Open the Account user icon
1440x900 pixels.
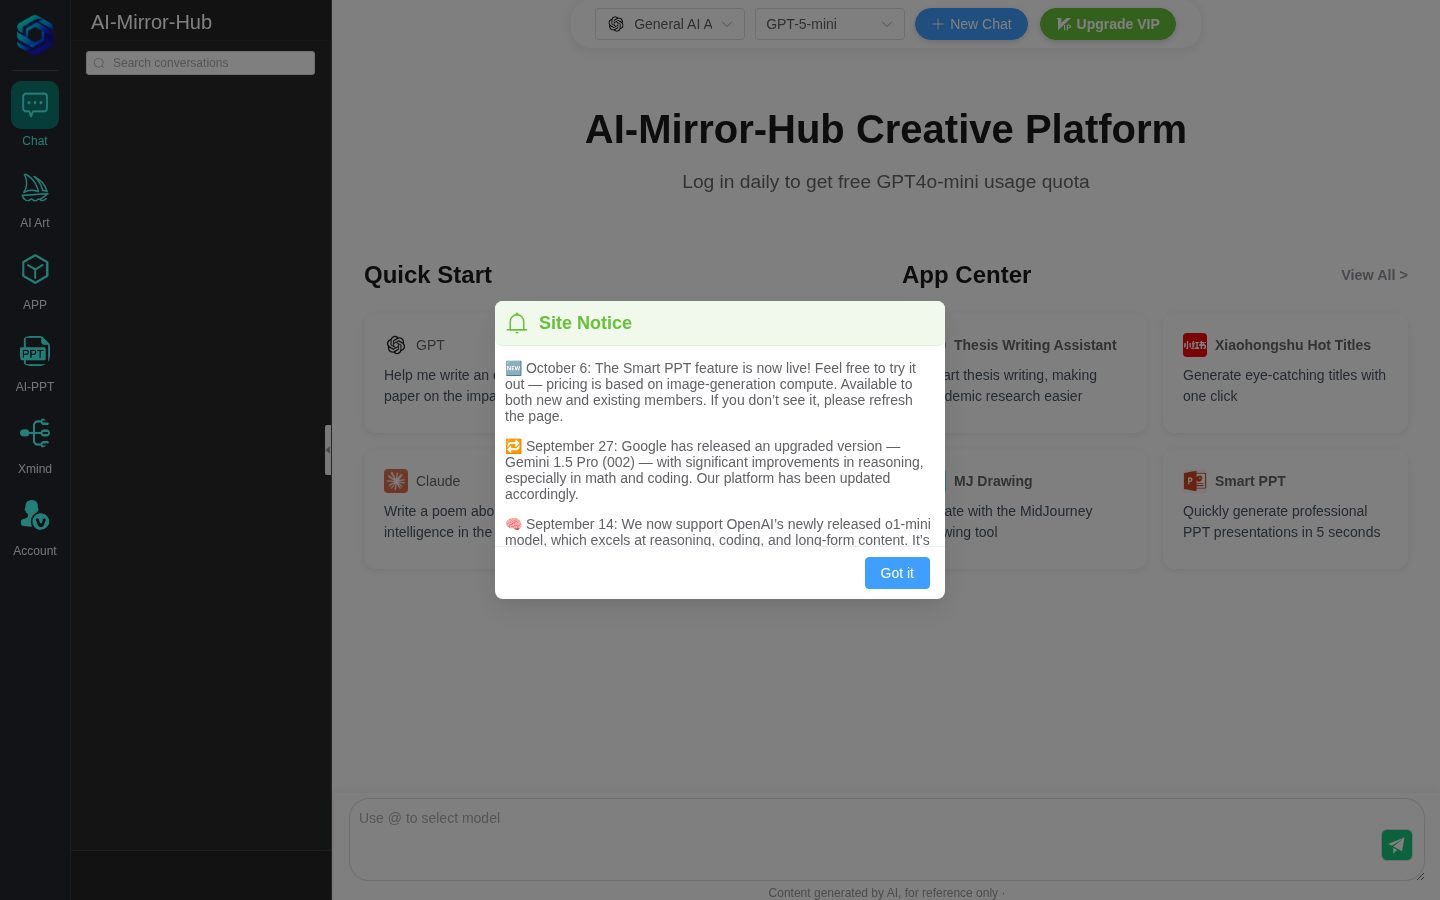35,516
